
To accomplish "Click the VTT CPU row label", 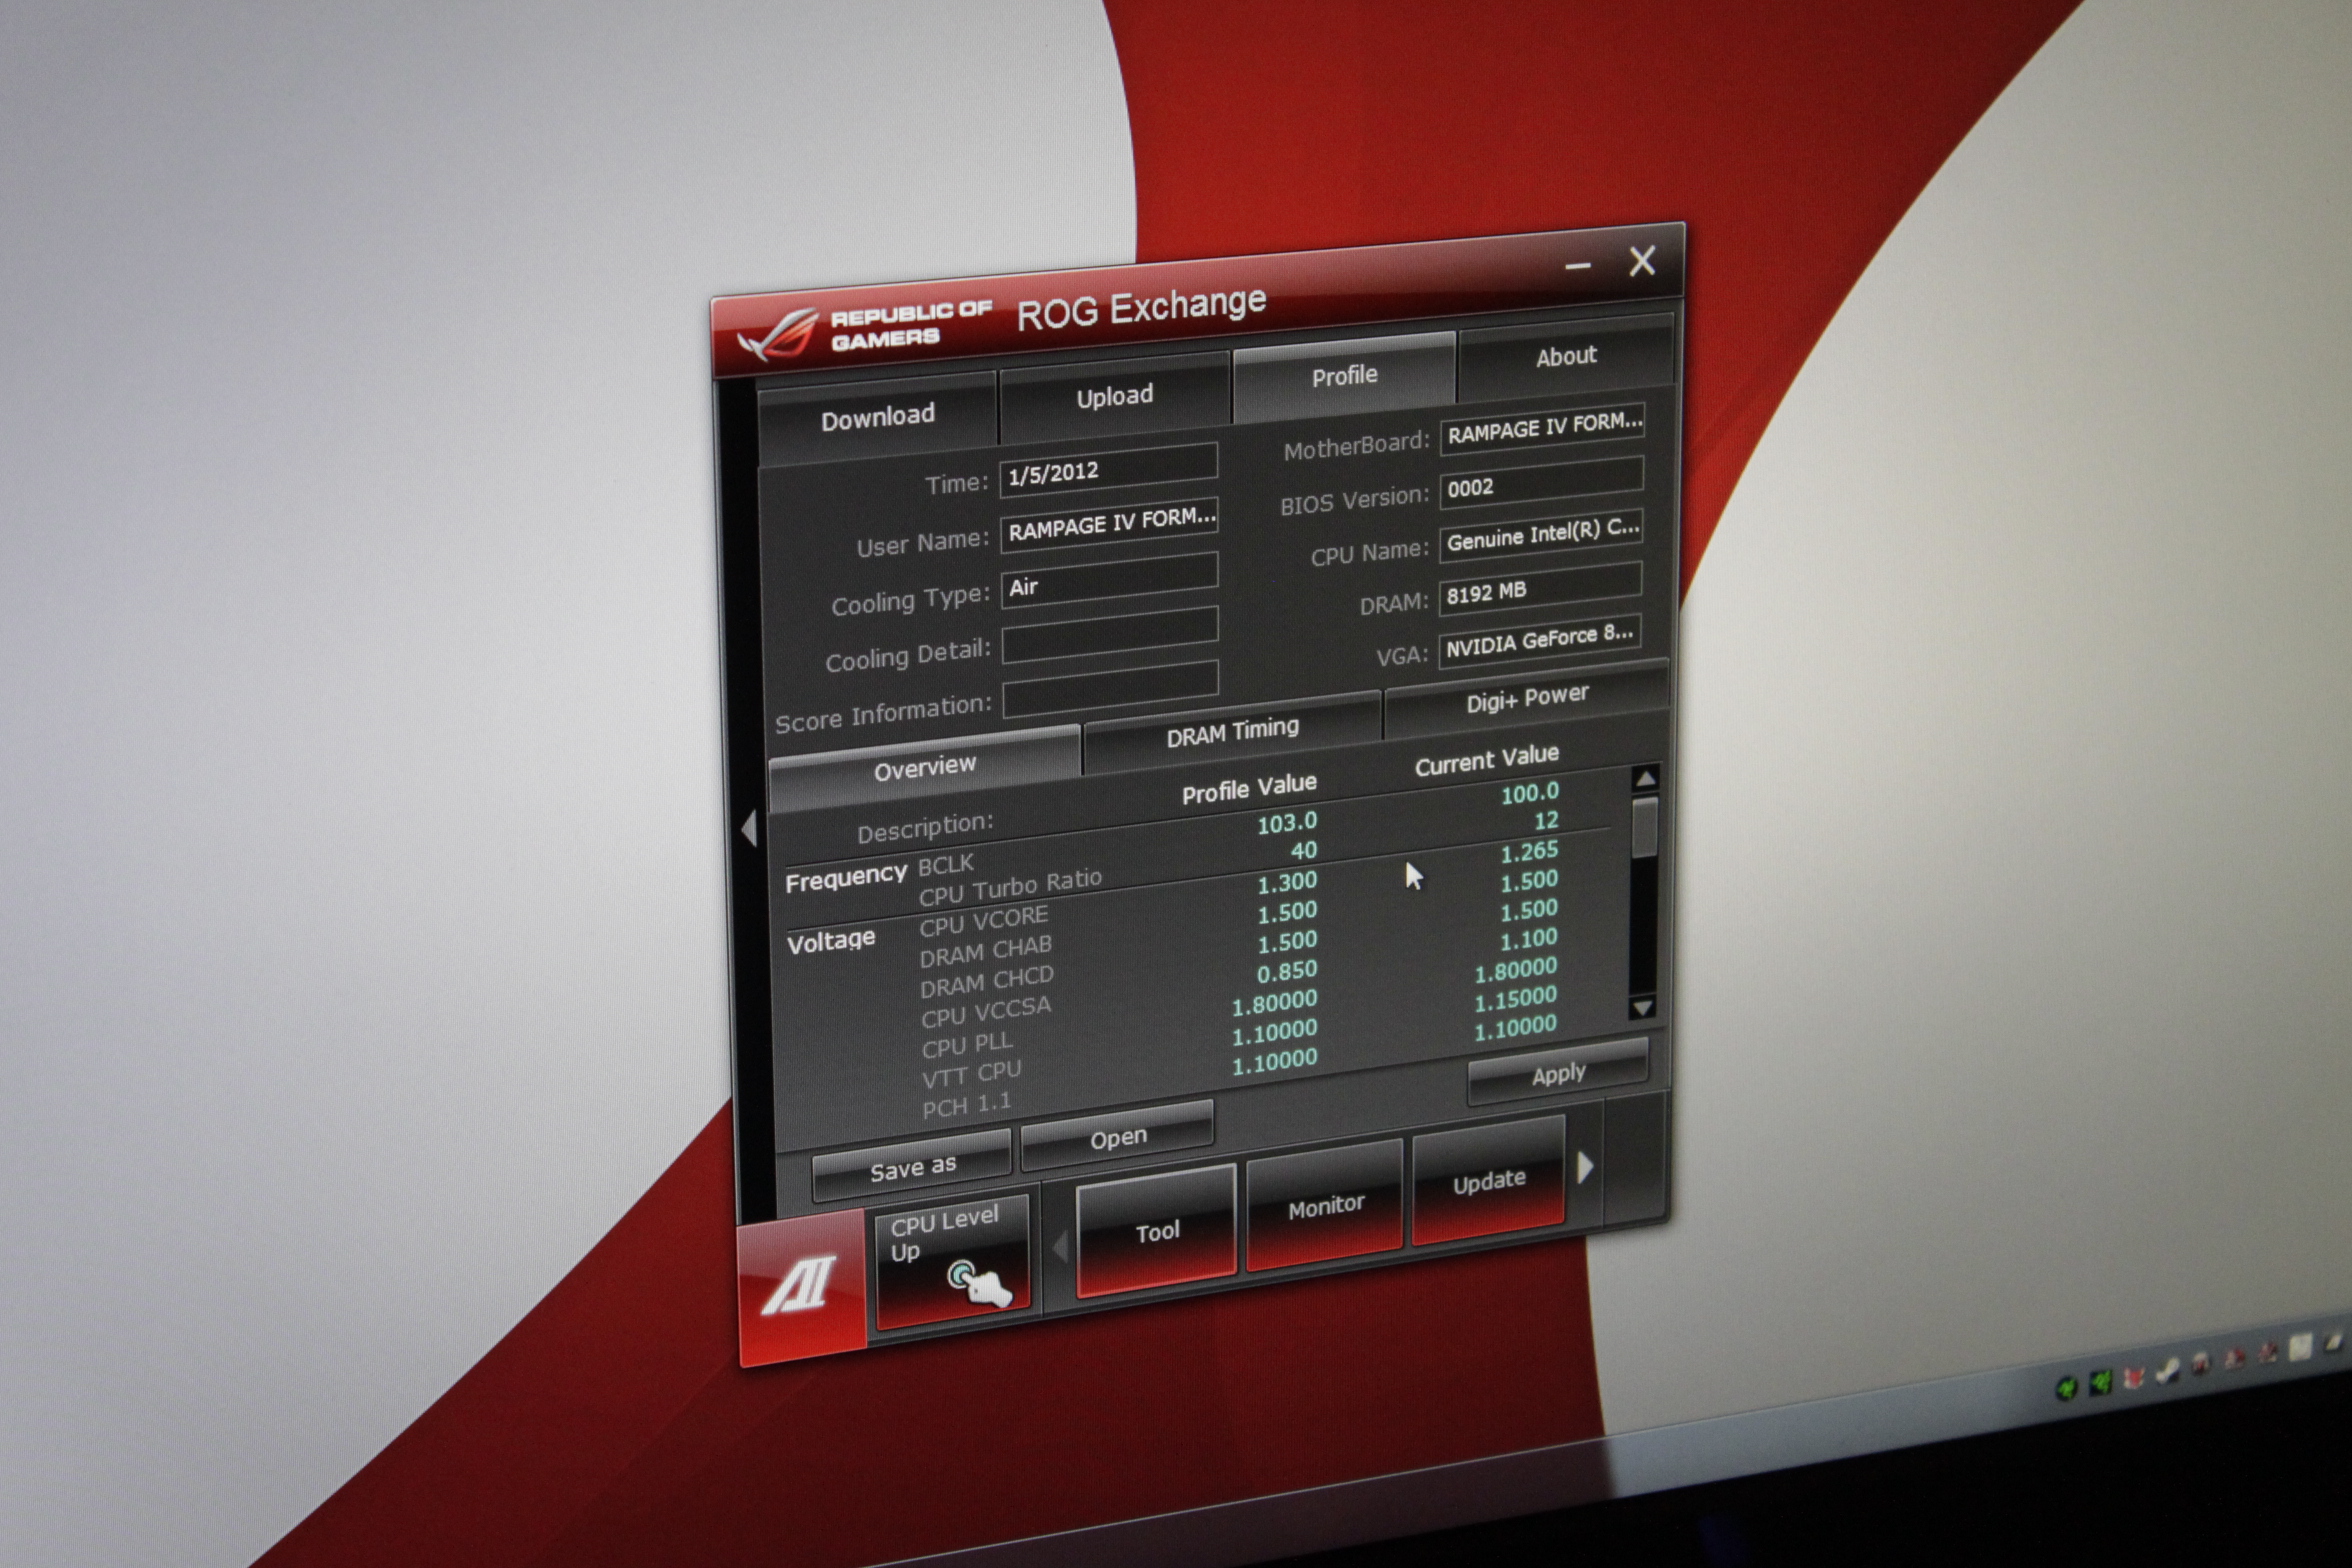I will 971,1074.
